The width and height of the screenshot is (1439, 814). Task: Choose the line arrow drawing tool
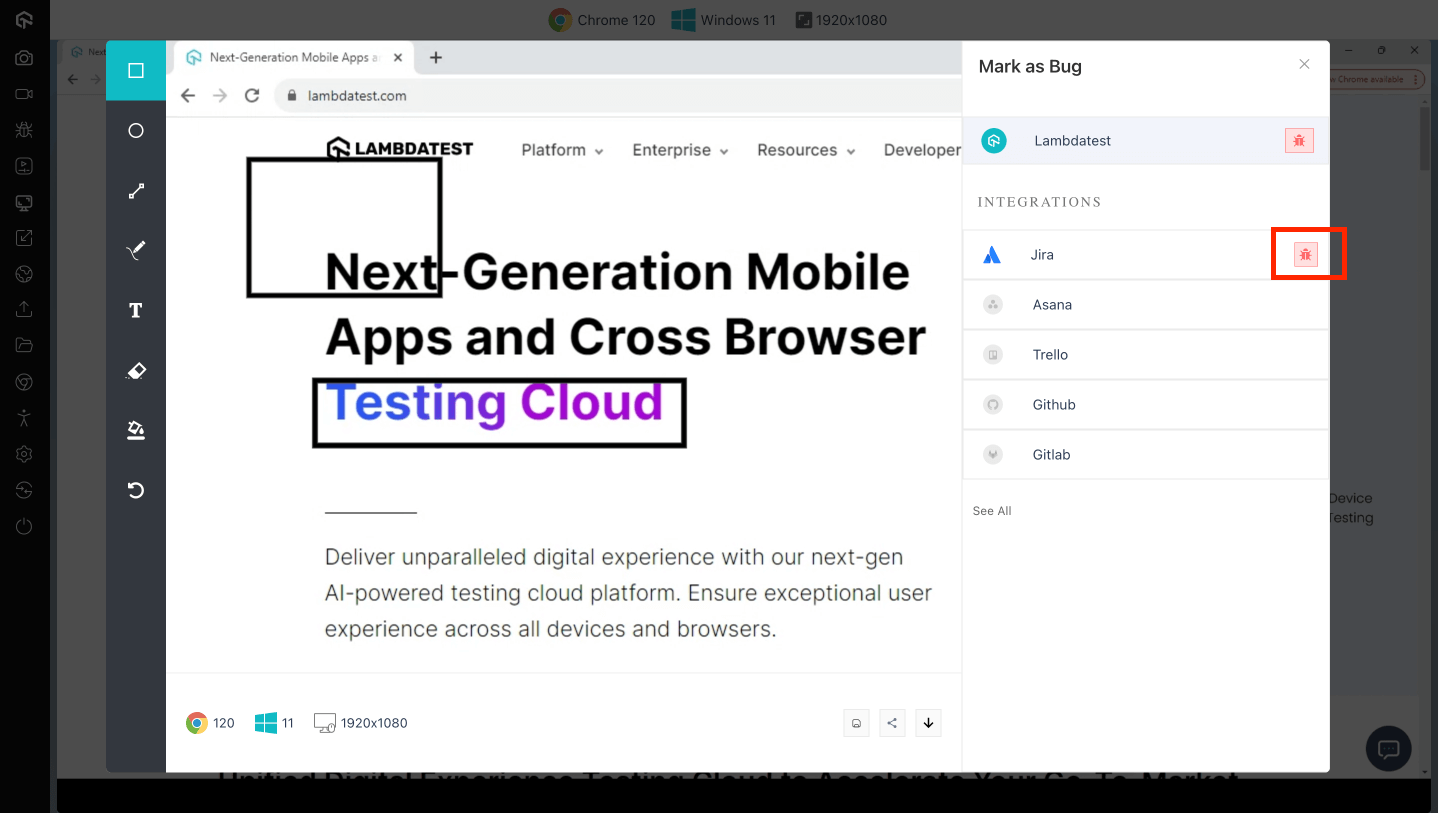point(136,191)
